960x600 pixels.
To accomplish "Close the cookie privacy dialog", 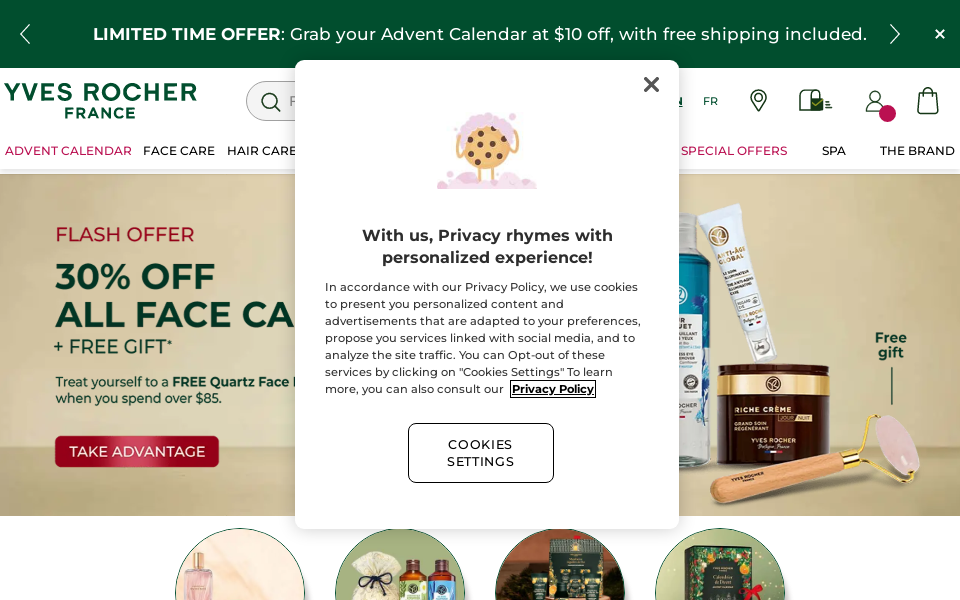I will pyautogui.click(x=651, y=85).
